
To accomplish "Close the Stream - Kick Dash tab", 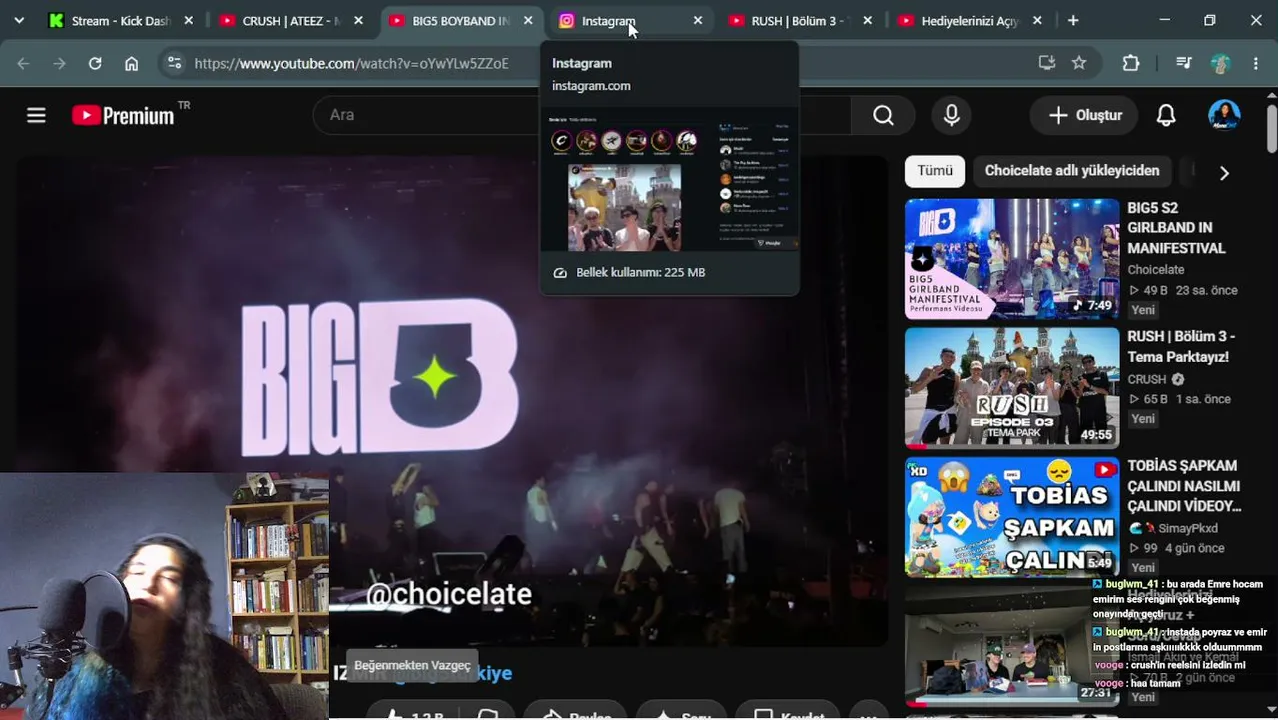I will tap(188, 20).
